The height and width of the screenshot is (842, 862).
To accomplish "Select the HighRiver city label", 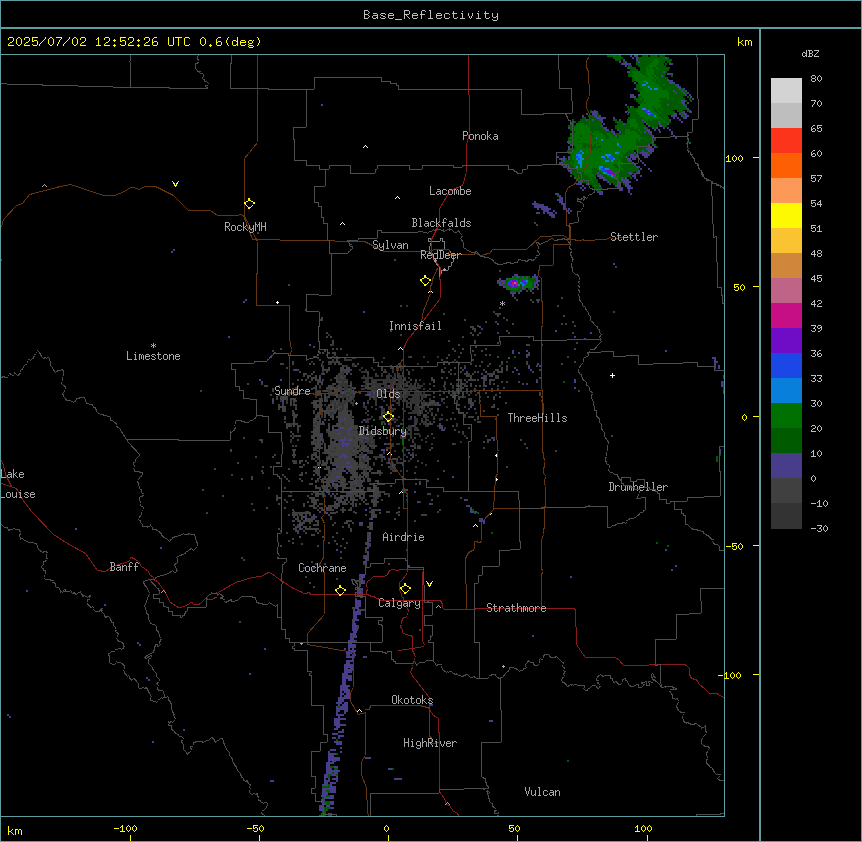I will [x=430, y=743].
